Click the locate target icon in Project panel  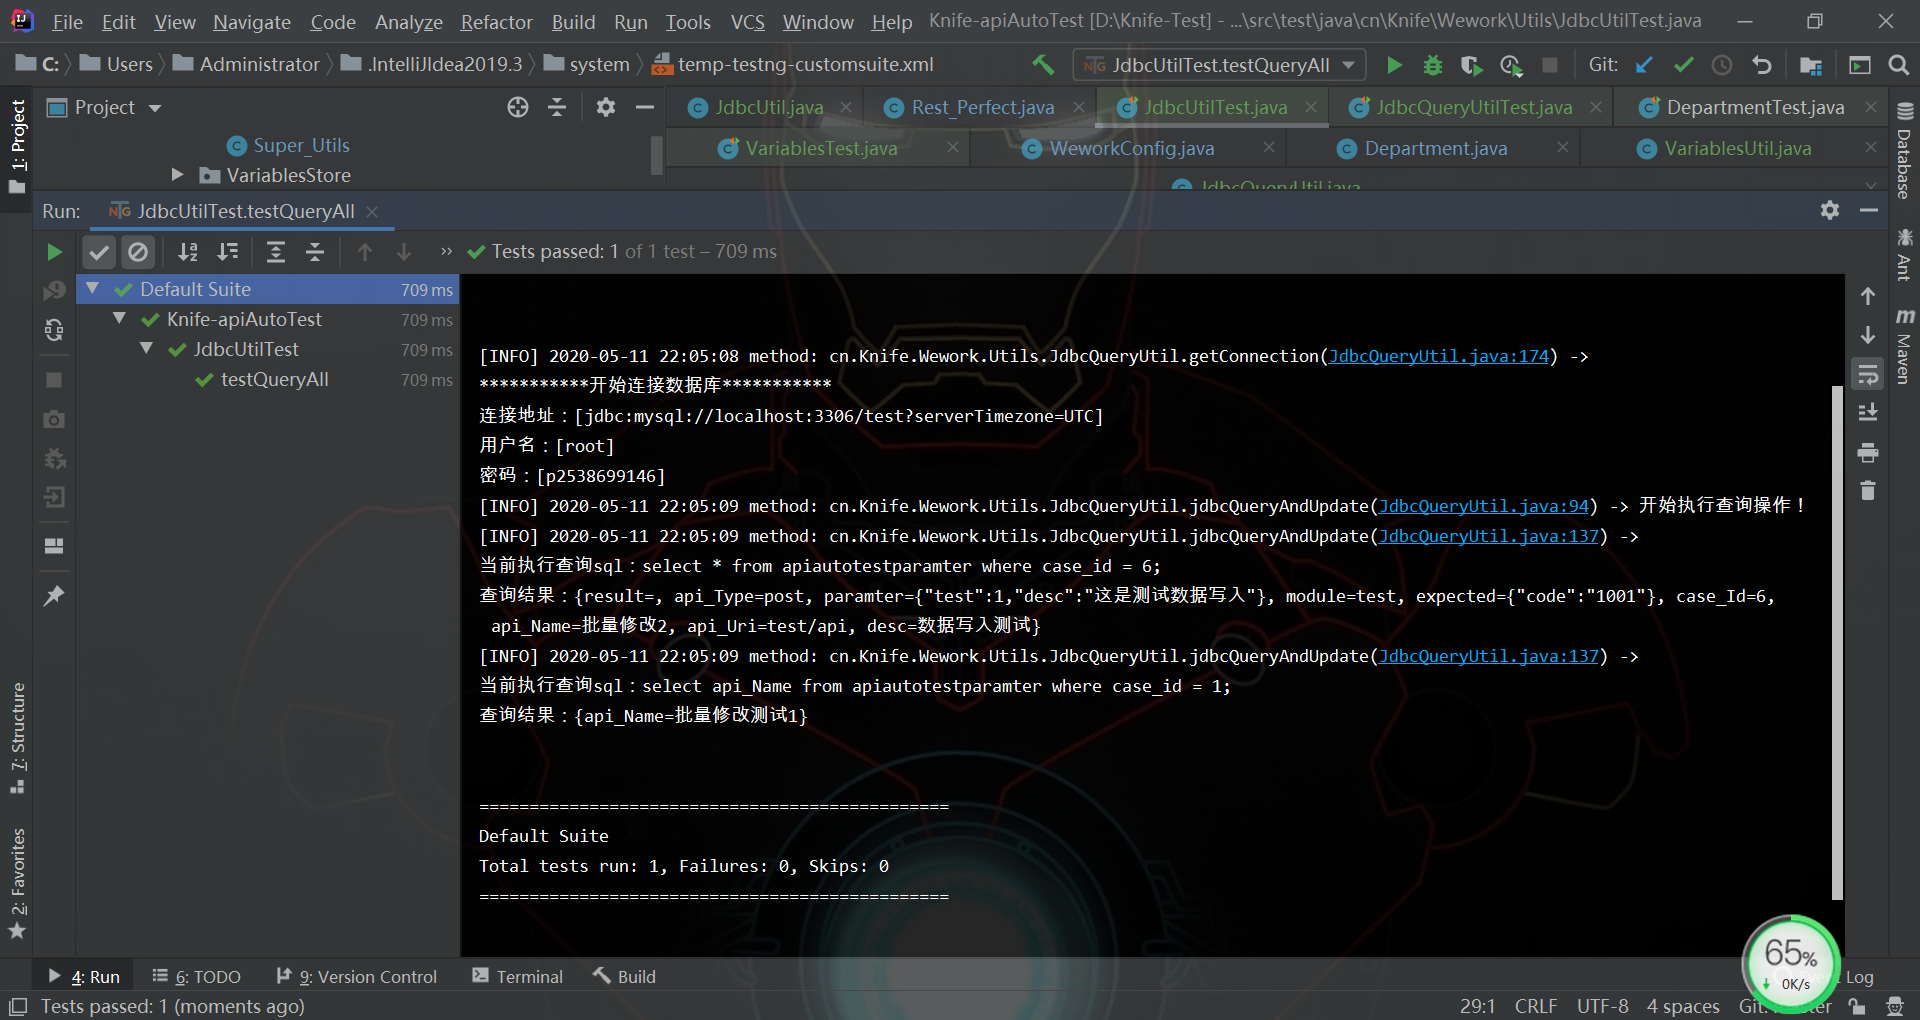(x=517, y=107)
